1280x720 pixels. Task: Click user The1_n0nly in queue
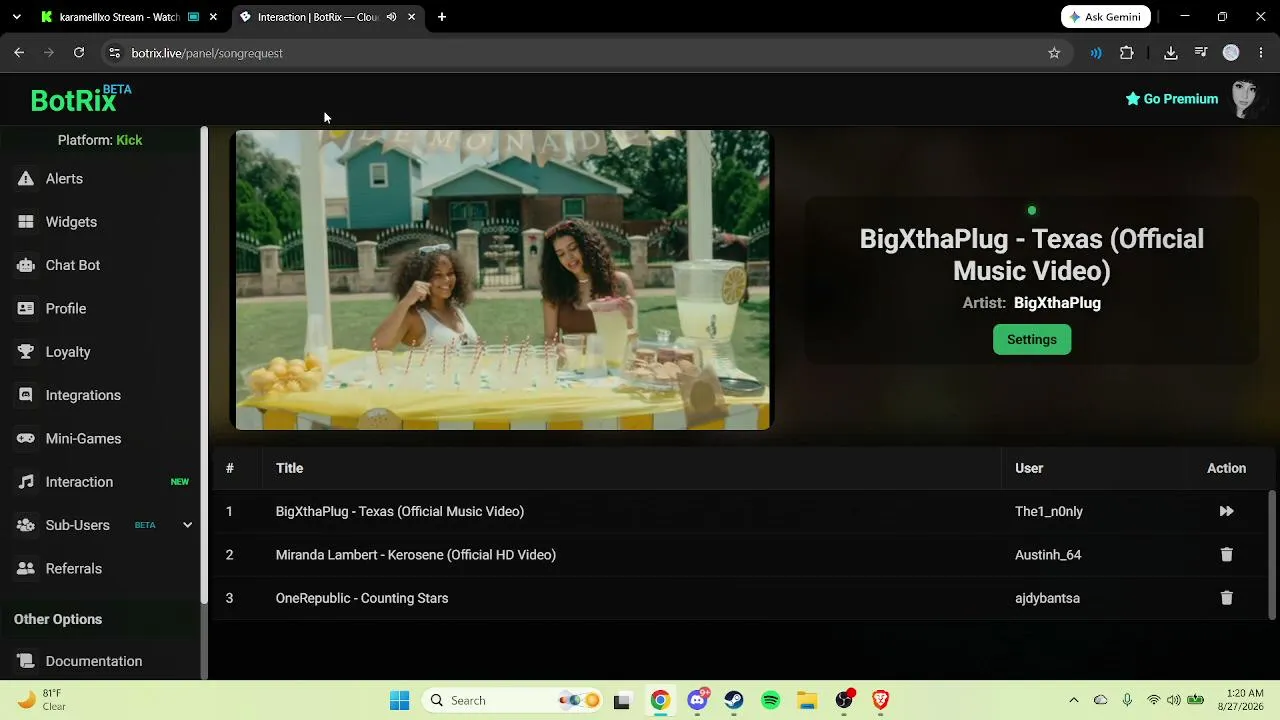1049,511
